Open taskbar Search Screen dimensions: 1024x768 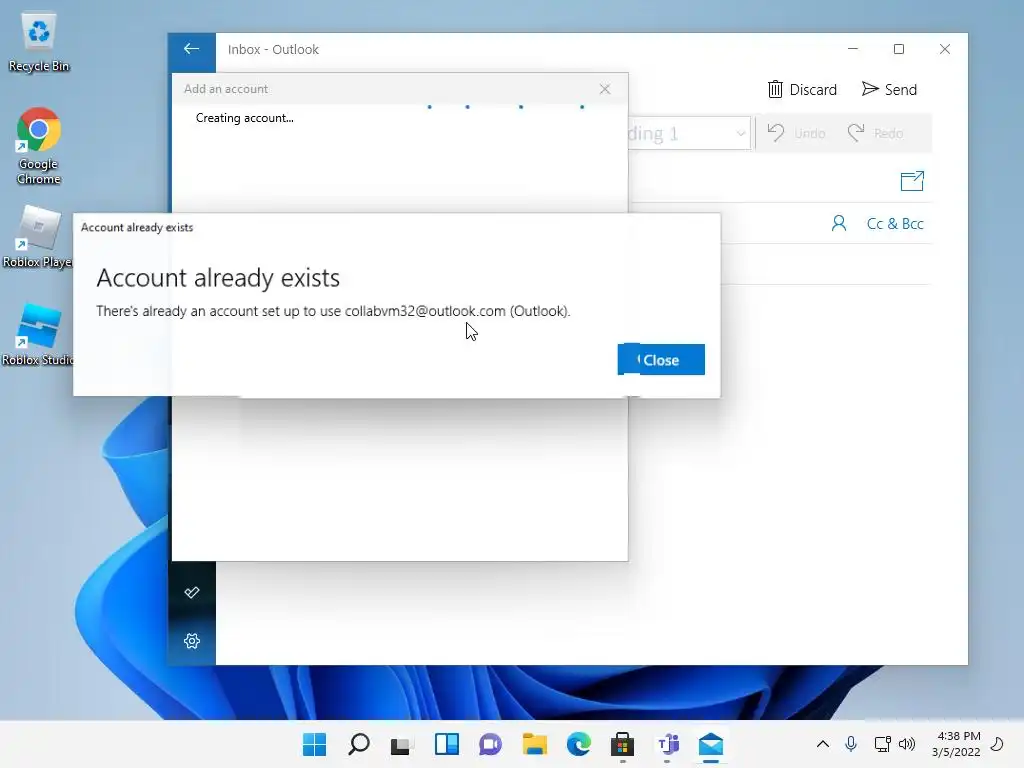[x=359, y=744]
